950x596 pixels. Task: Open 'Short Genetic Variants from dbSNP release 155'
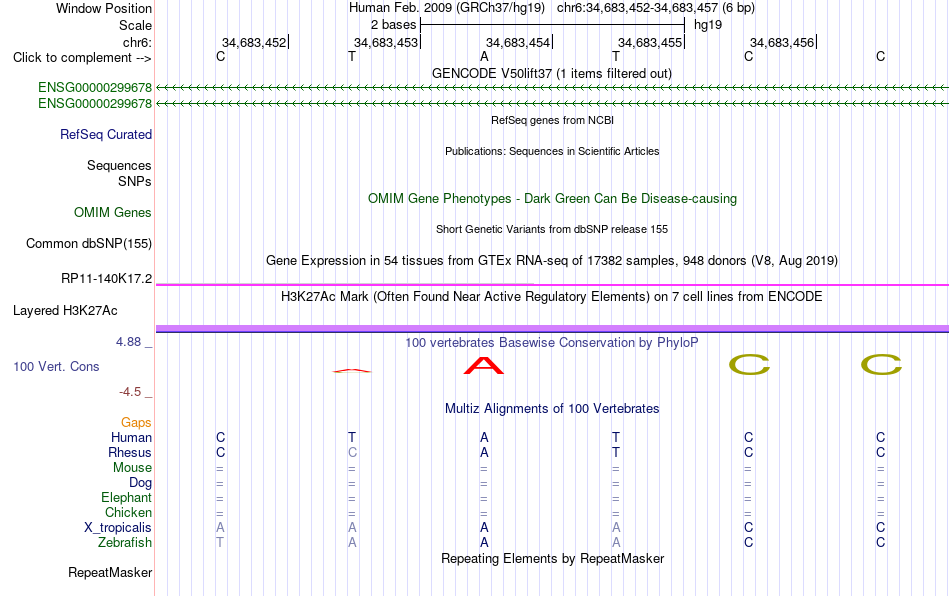point(552,229)
